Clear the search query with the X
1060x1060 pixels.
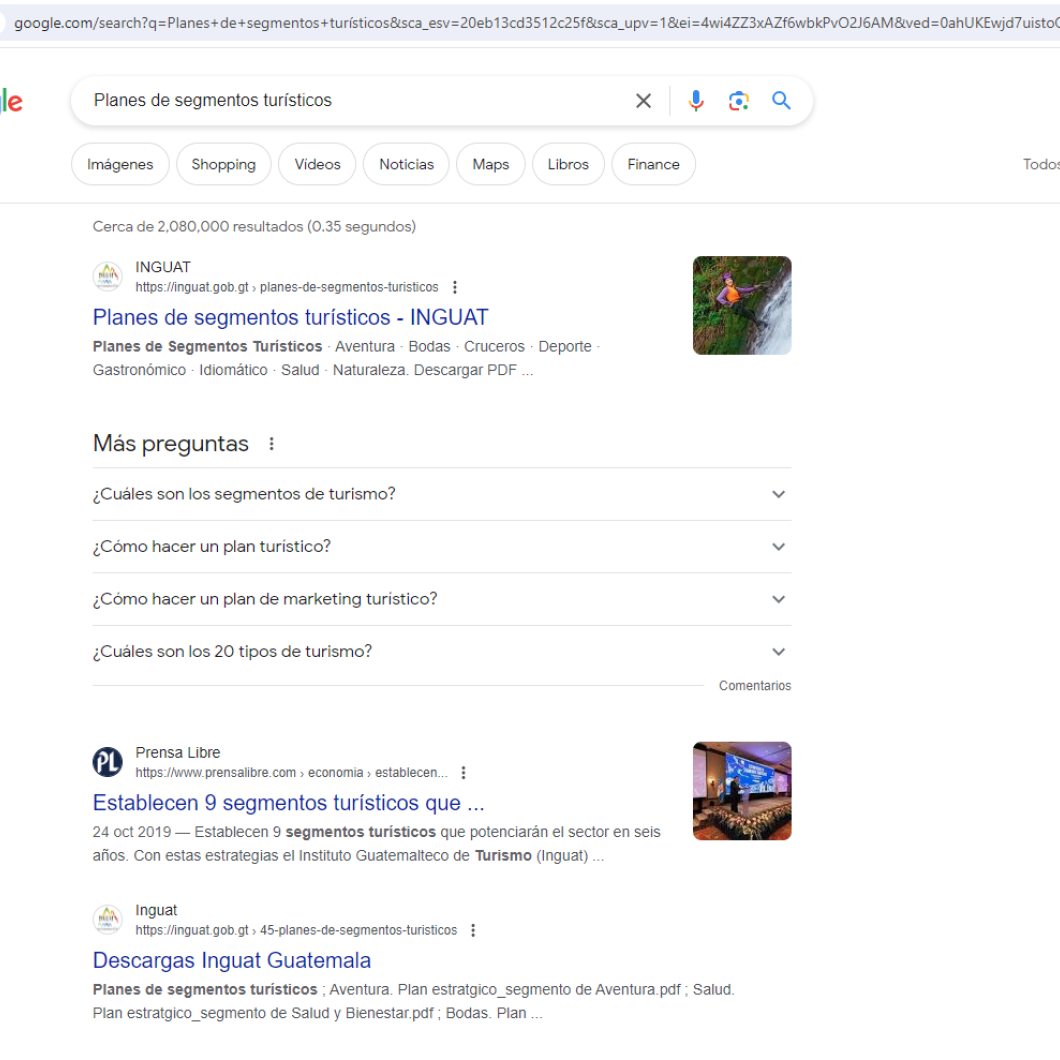(643, 100)
